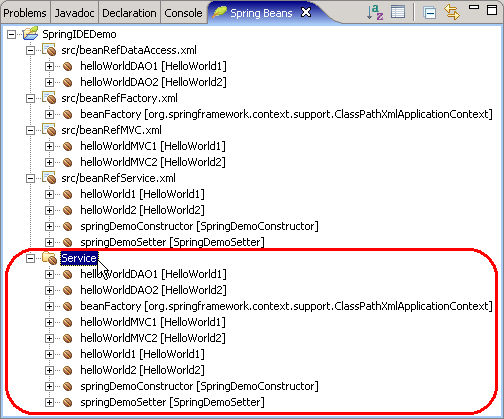Click bean icon of springDemoConstructor under Service
504x419 pixels.
coord(68,386)
